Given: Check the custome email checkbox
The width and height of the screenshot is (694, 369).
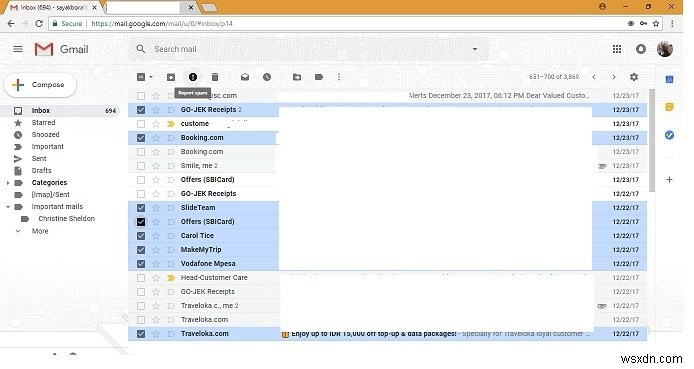Looking at the screenshot, I should [x=141, y=124].
